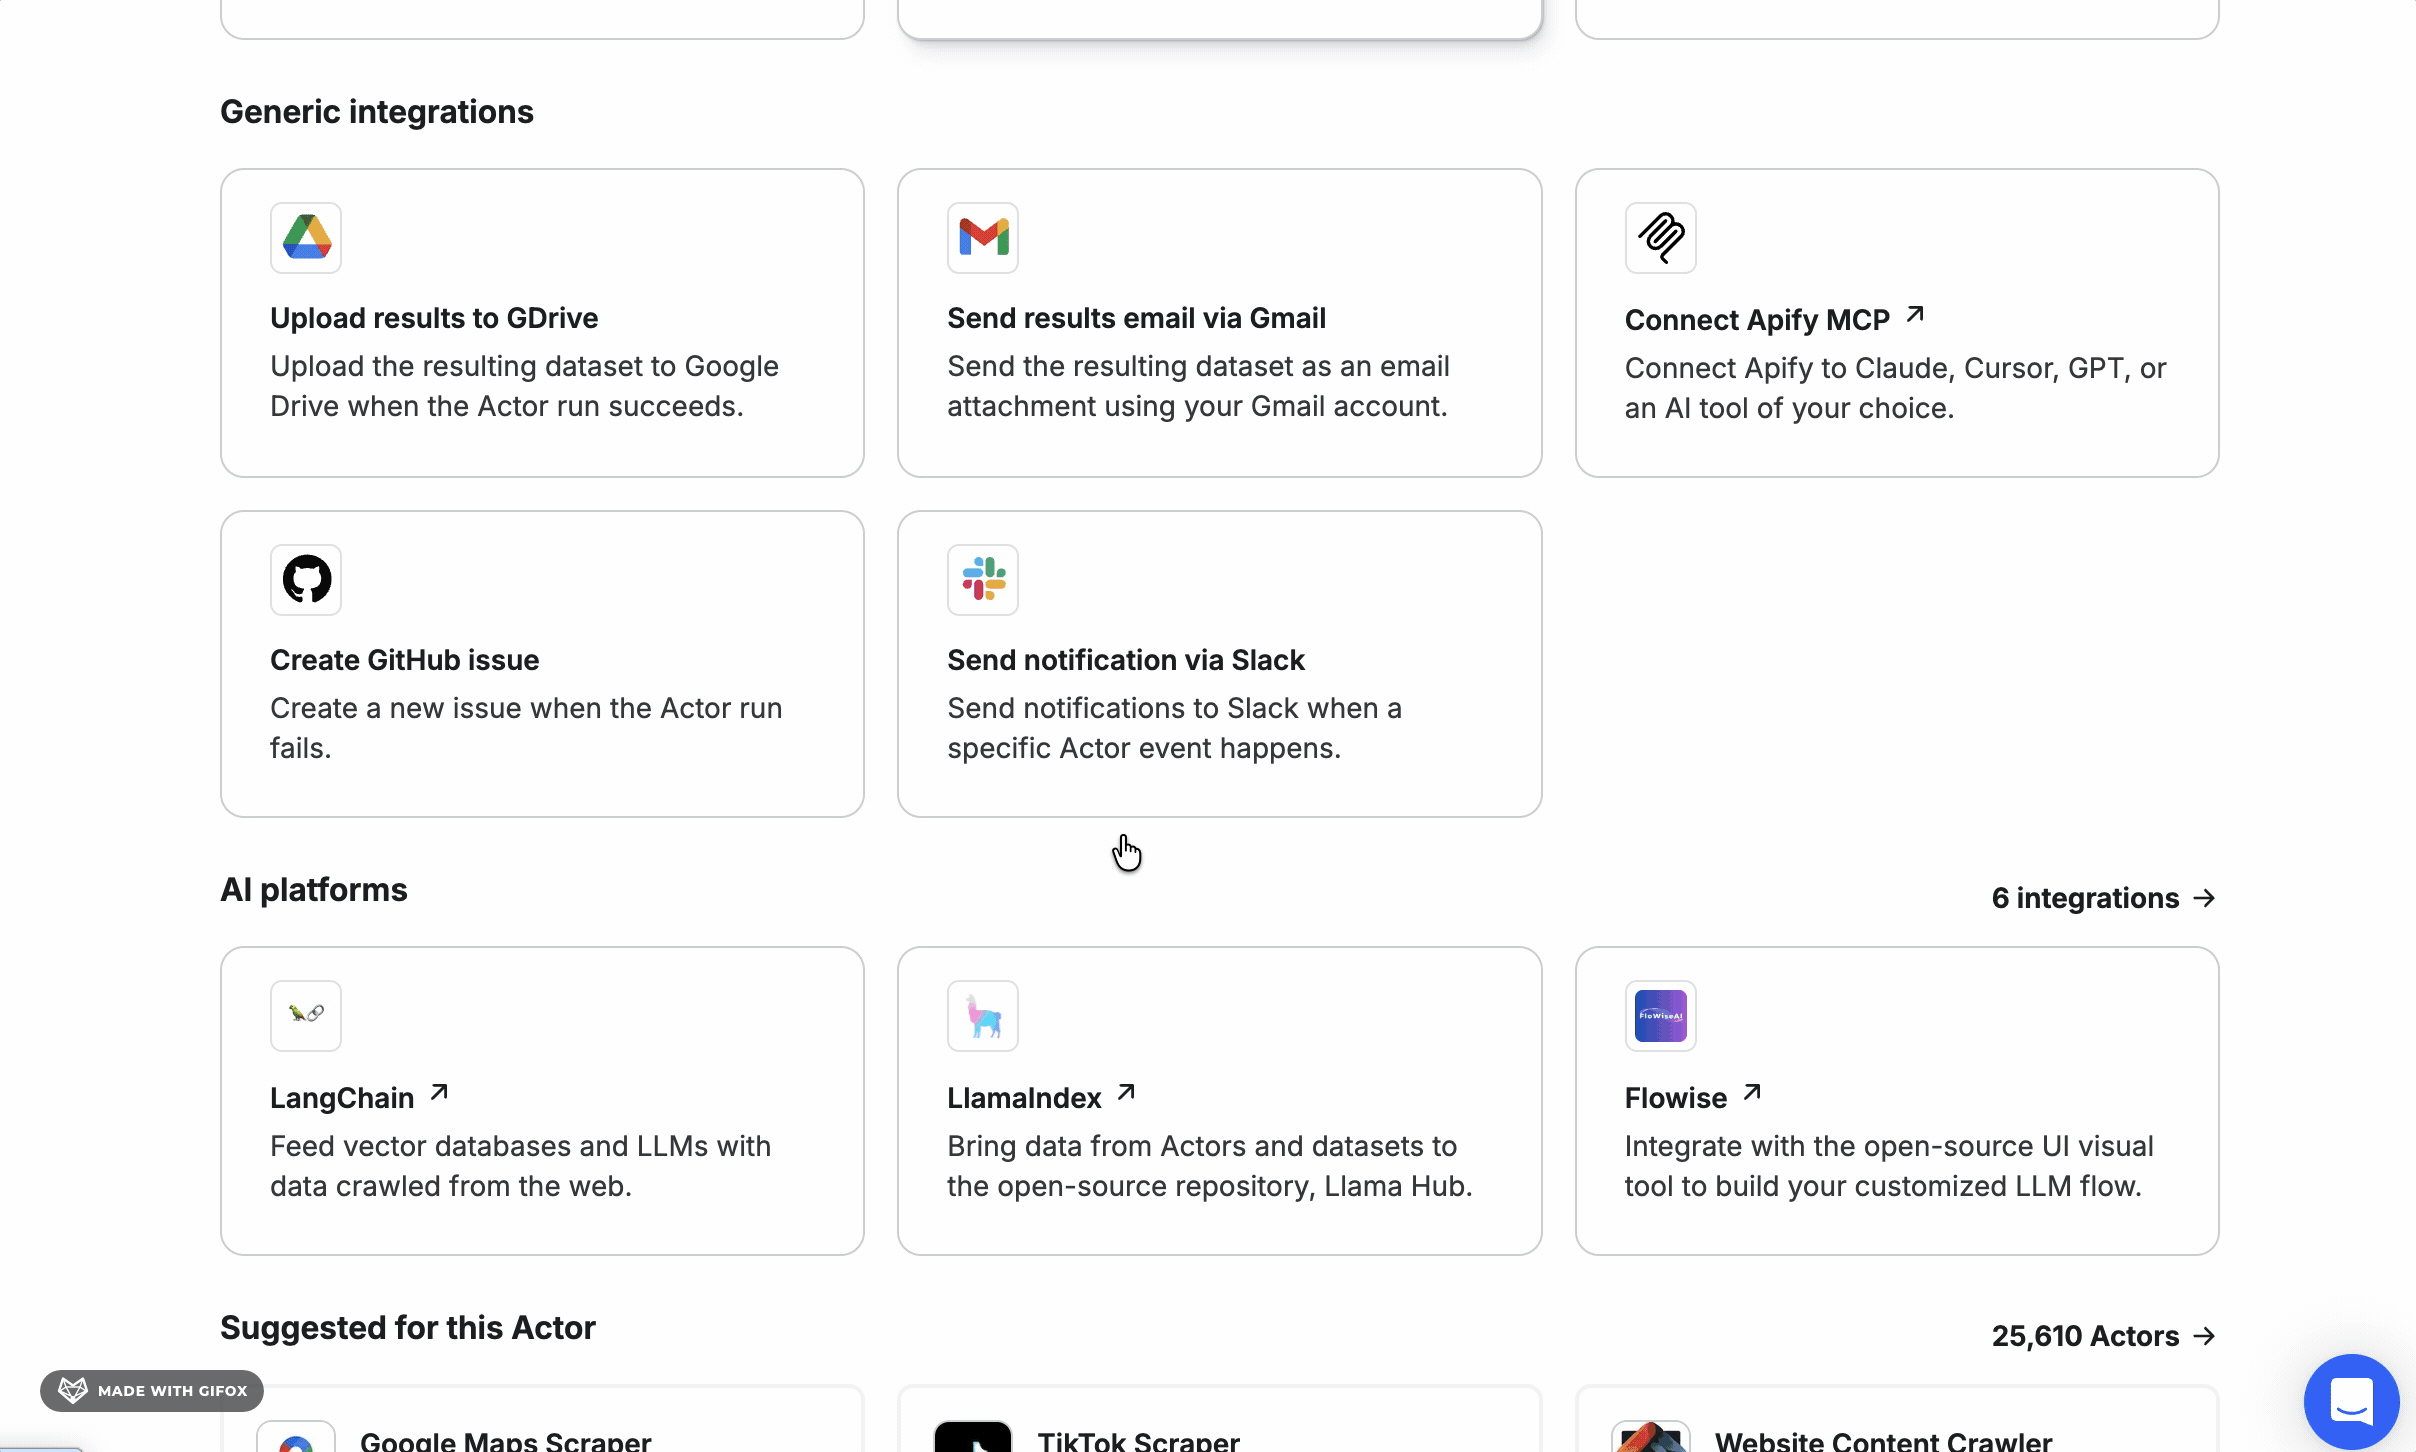Select the Gmail icon
Screen dimensions: 2416x1452
982,237
